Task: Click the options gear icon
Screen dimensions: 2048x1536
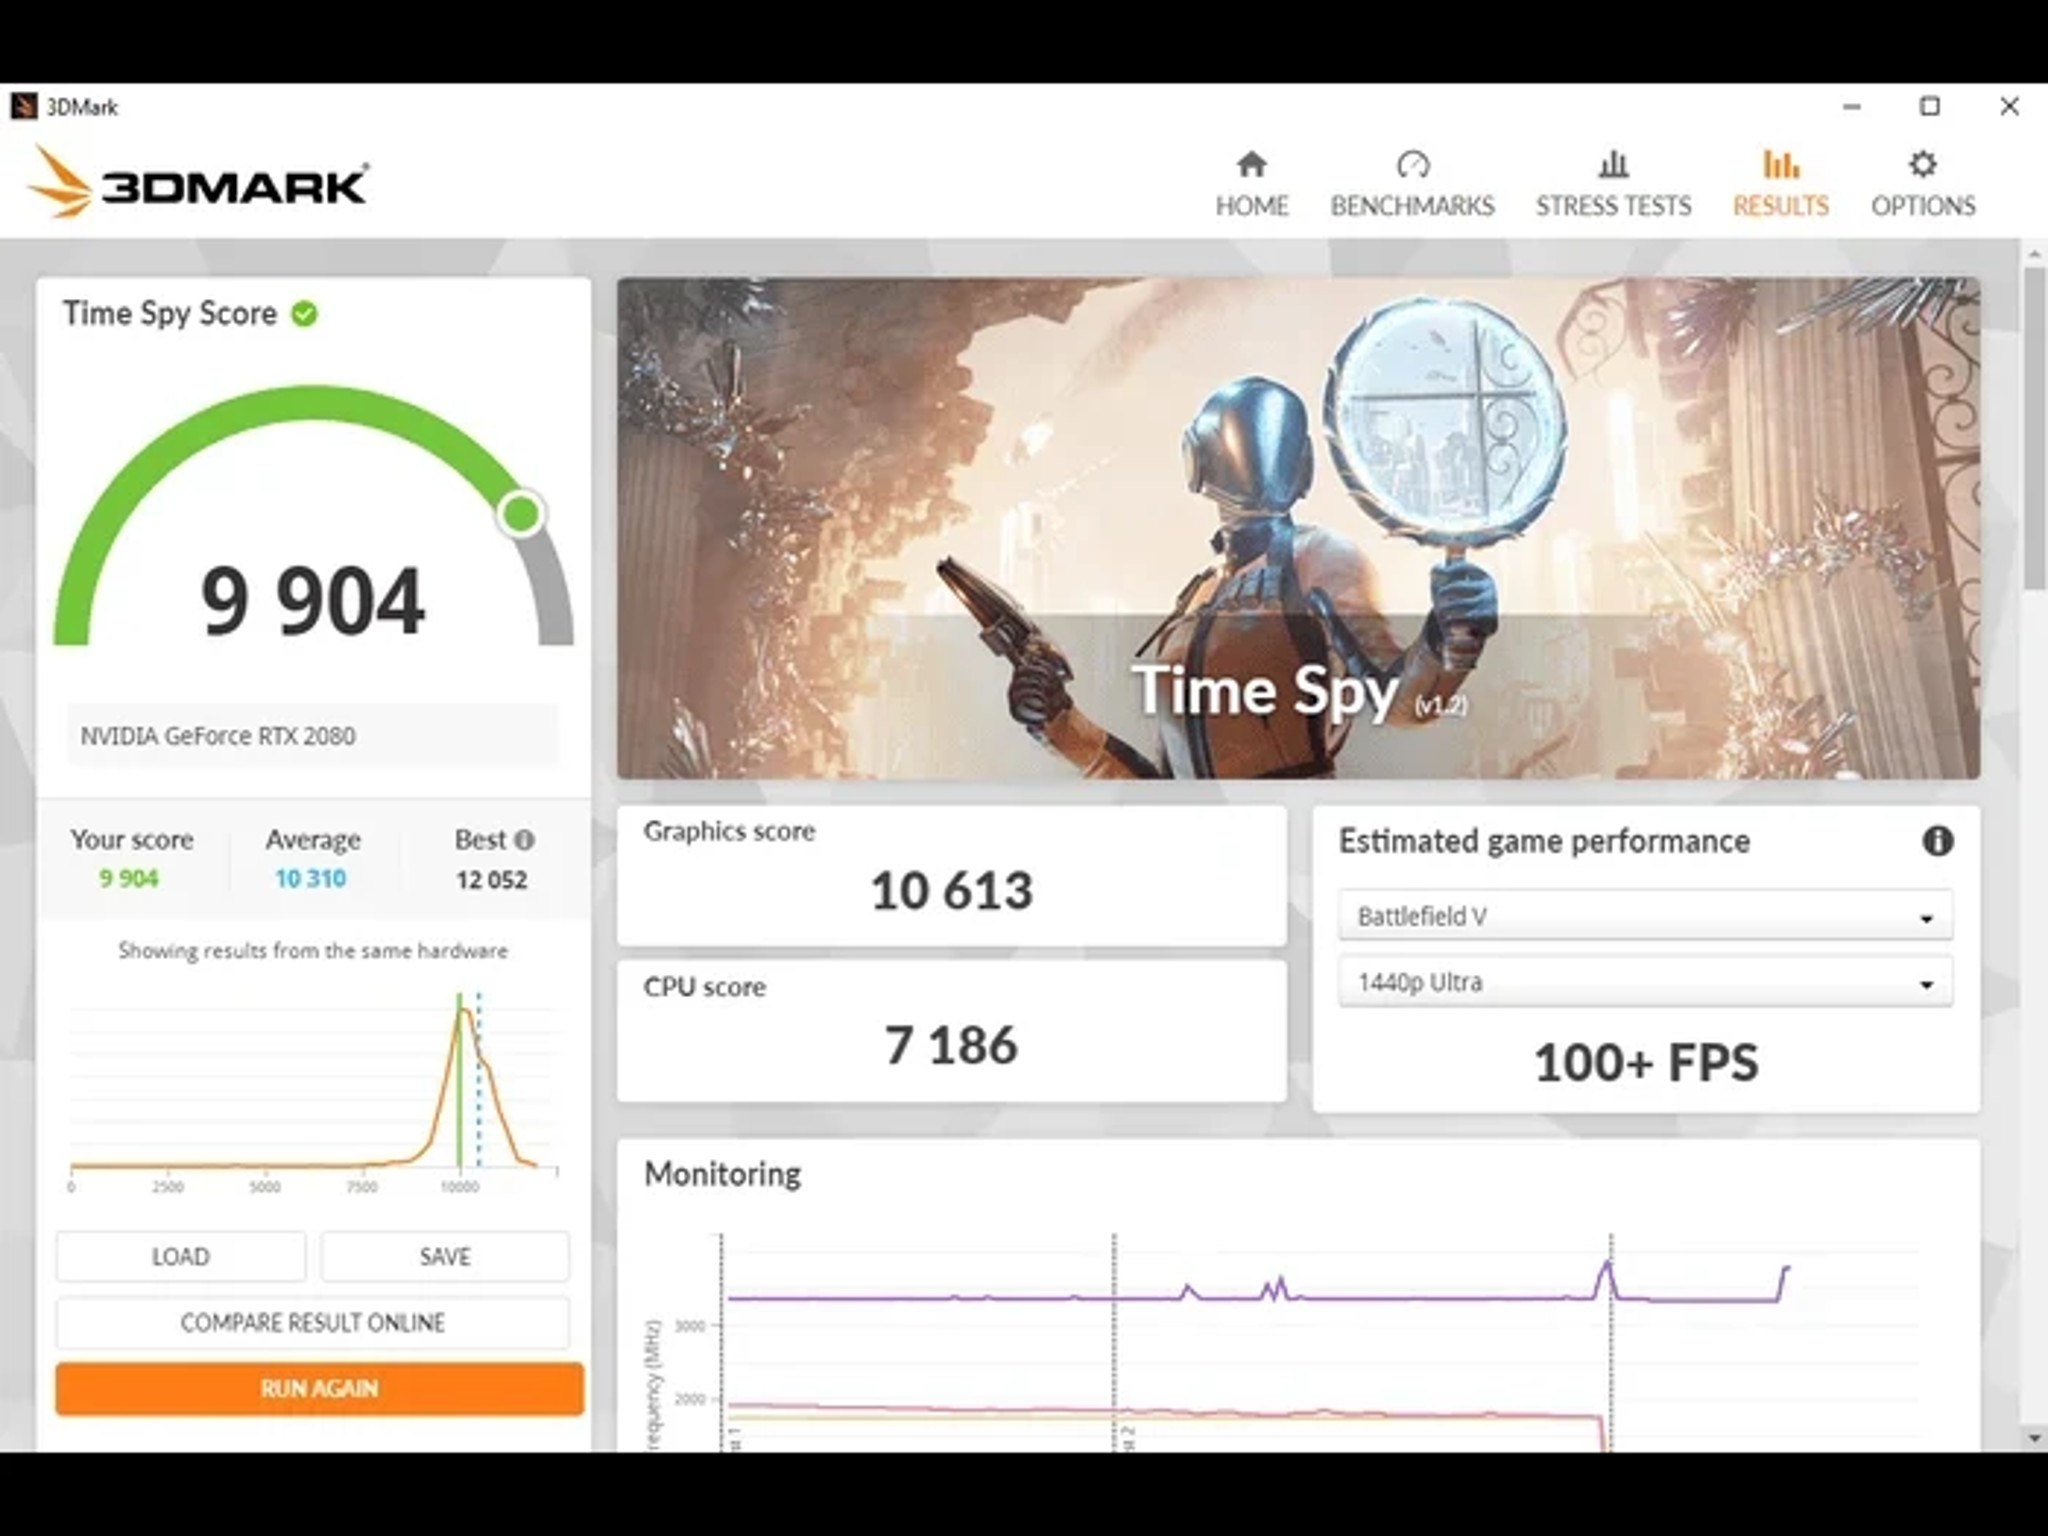Action: (1922, 164)
